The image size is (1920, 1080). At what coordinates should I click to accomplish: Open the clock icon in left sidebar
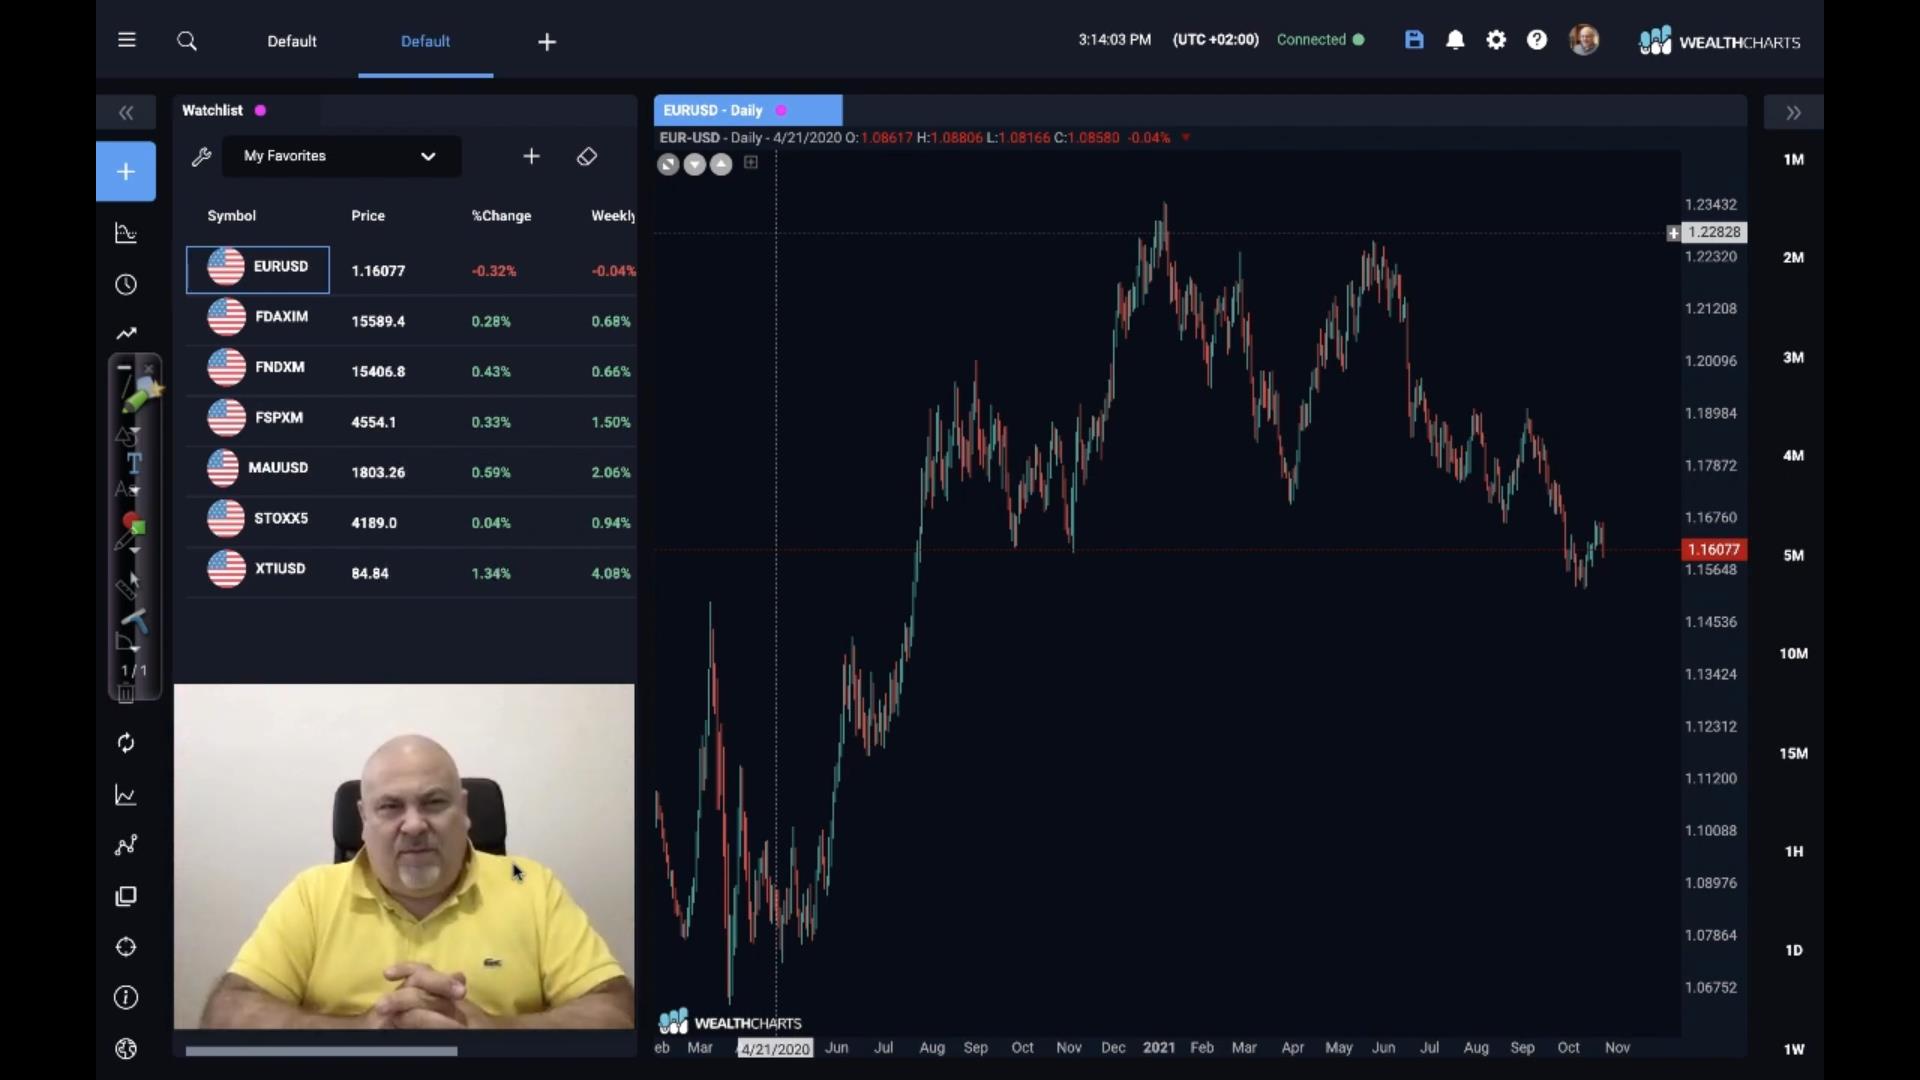126,285
